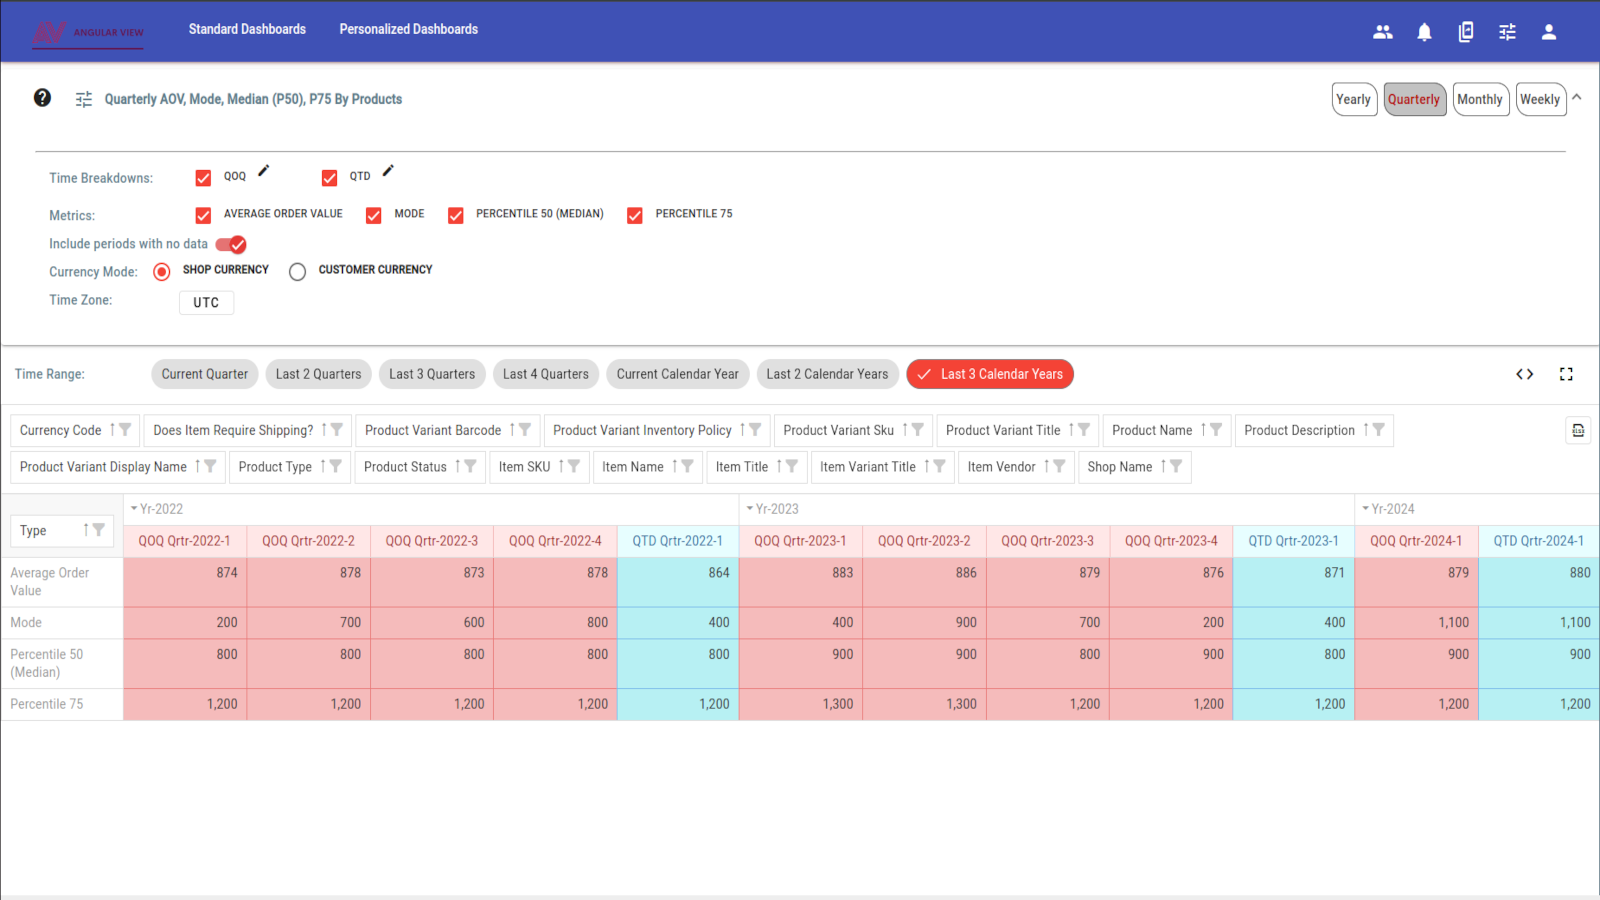Open the embed code icon near Time Range
Image resolution: width=1600 pixels, height=900 pixels.
[x=1524, y=373]
